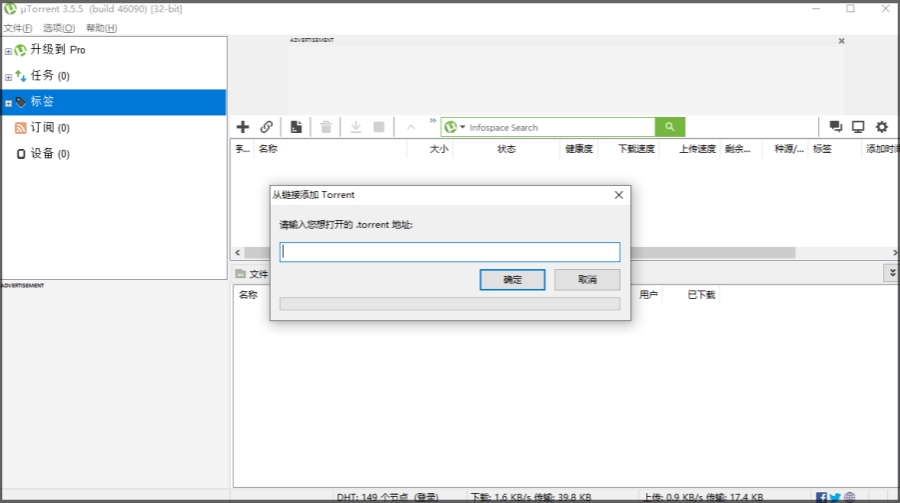900x503 pixels.
Task: Click the Create New Torrent icon
Action: (296, 127)
